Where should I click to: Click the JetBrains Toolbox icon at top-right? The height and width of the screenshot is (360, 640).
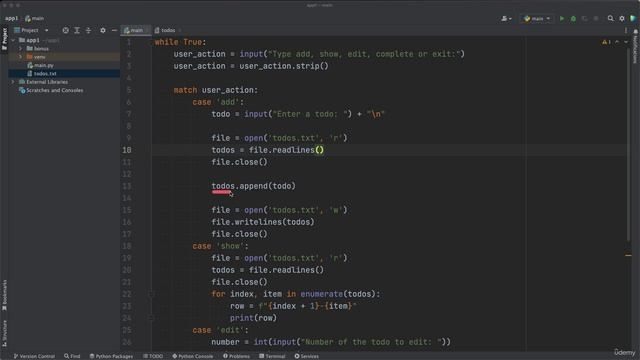click(633, 18)
